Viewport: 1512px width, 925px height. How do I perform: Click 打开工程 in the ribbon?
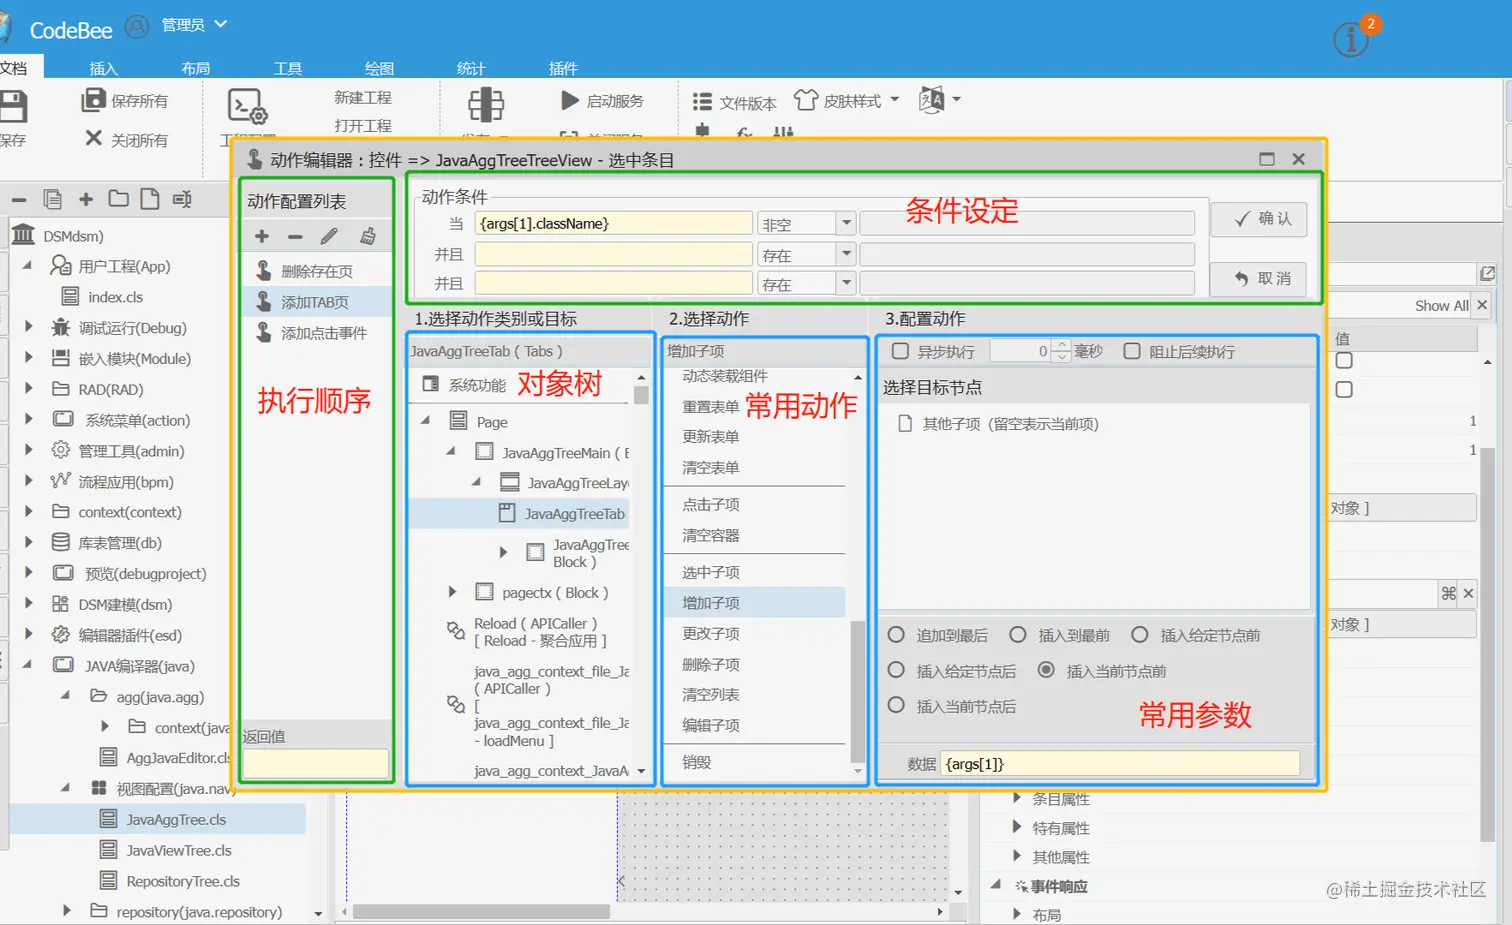(x=363, y=125)
